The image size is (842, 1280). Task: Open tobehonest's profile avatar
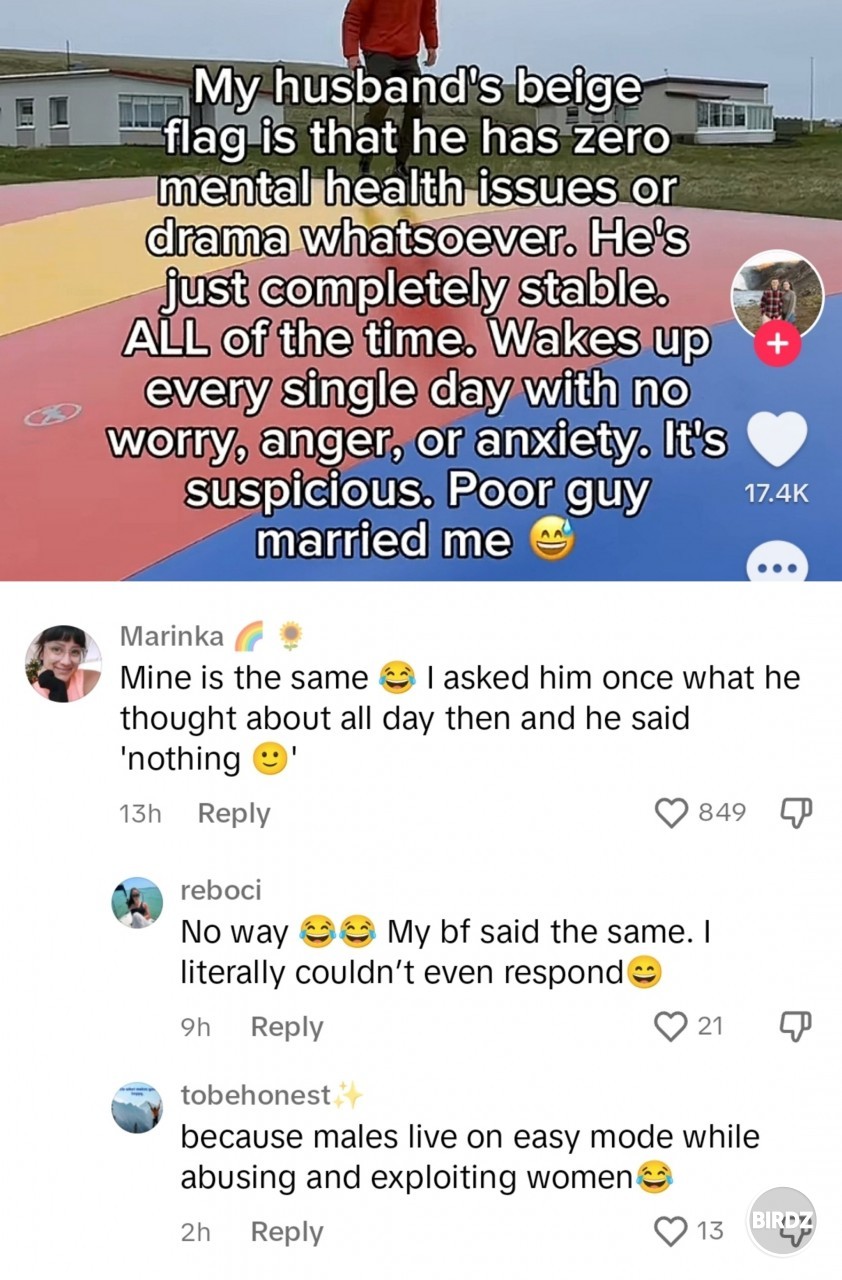pyautogui.click(x=136, y=1107)
